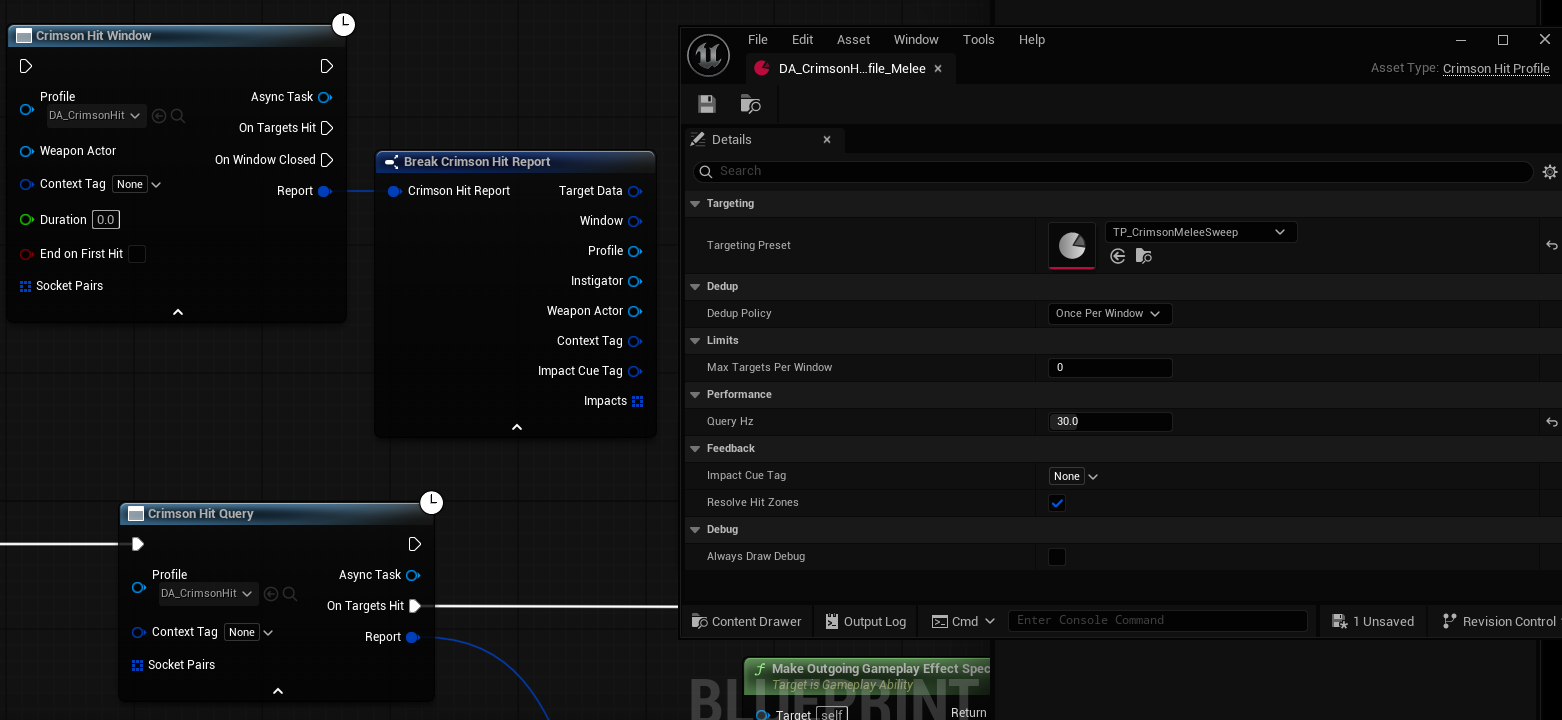Open the Targeting Preset asset dropdown

[1201, 232]
